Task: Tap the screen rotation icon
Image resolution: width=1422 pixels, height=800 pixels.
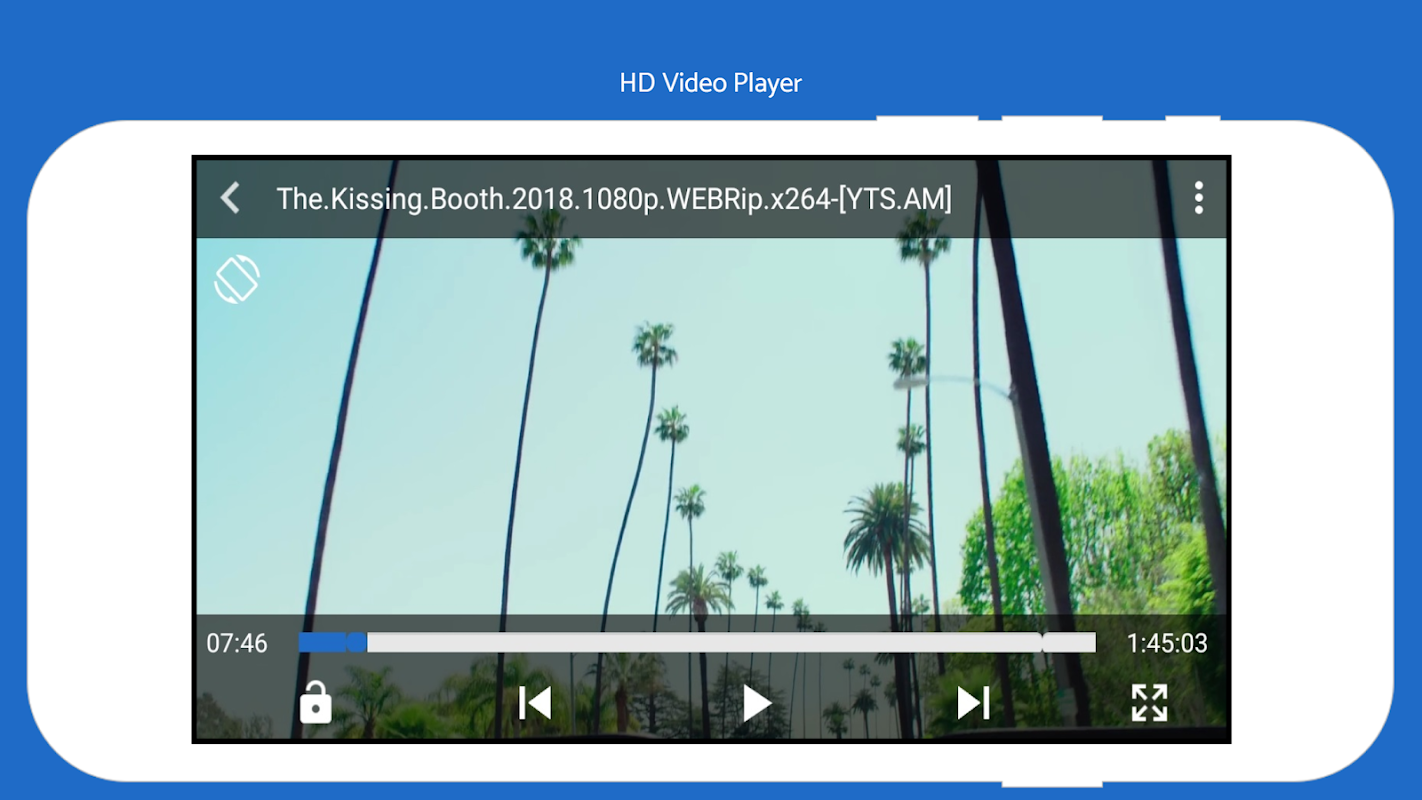Action: click(x=237, y=279)
